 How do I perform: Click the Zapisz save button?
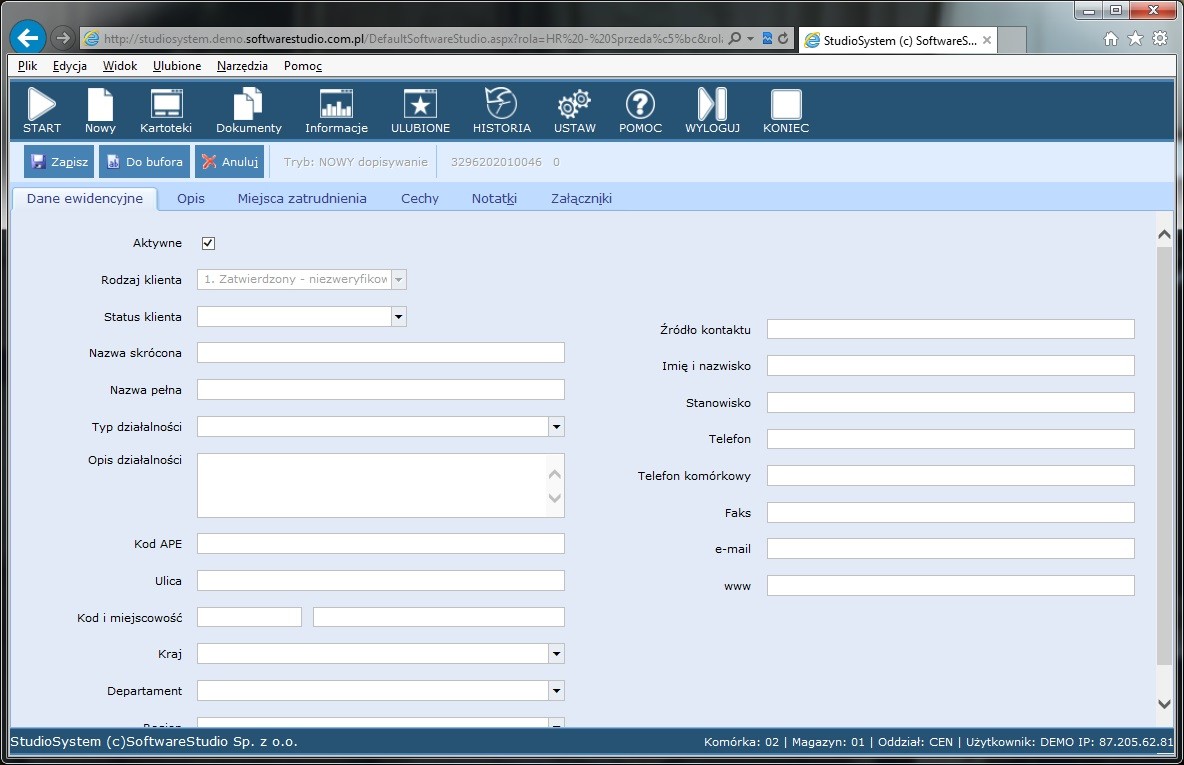click(x=59, y=162)
